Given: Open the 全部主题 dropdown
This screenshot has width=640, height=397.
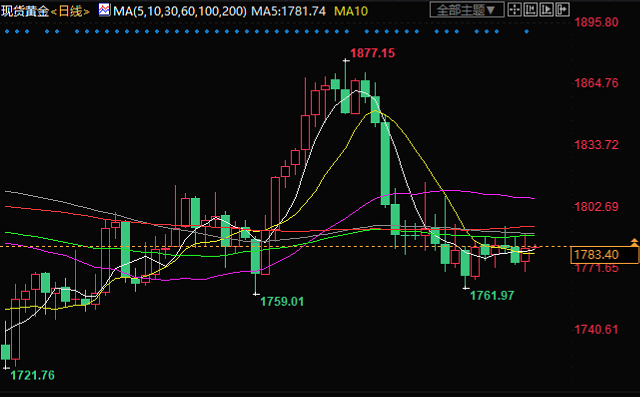Looking at the screenshot, I should click(467, 10).
